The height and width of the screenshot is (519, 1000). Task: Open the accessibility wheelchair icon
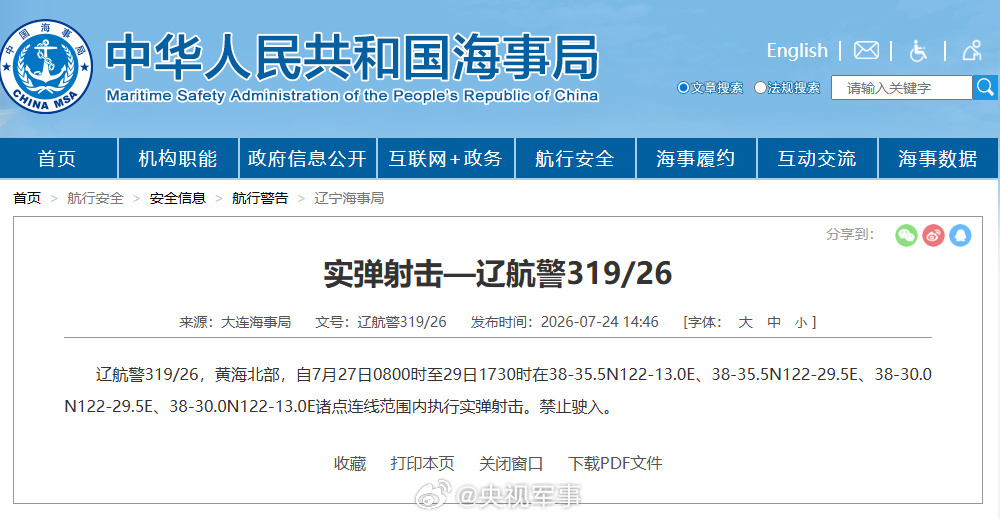pyautogui.click(x=918, y=50)
